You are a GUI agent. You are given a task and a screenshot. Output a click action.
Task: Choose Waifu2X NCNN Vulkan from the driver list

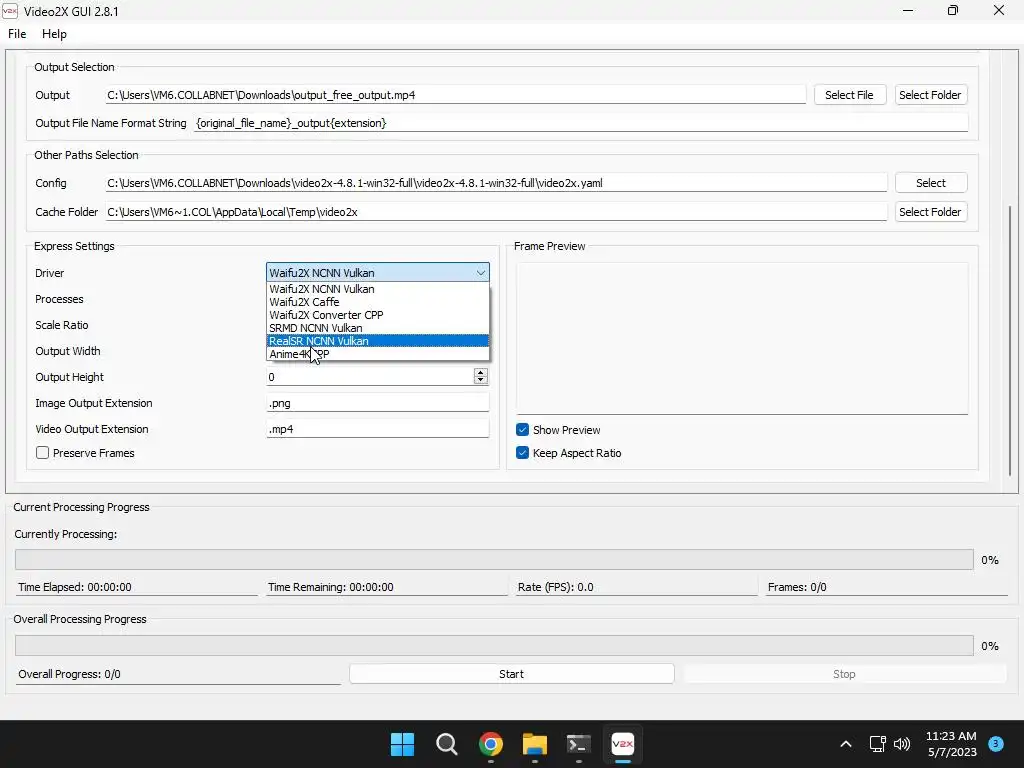[x=378, y=289]
